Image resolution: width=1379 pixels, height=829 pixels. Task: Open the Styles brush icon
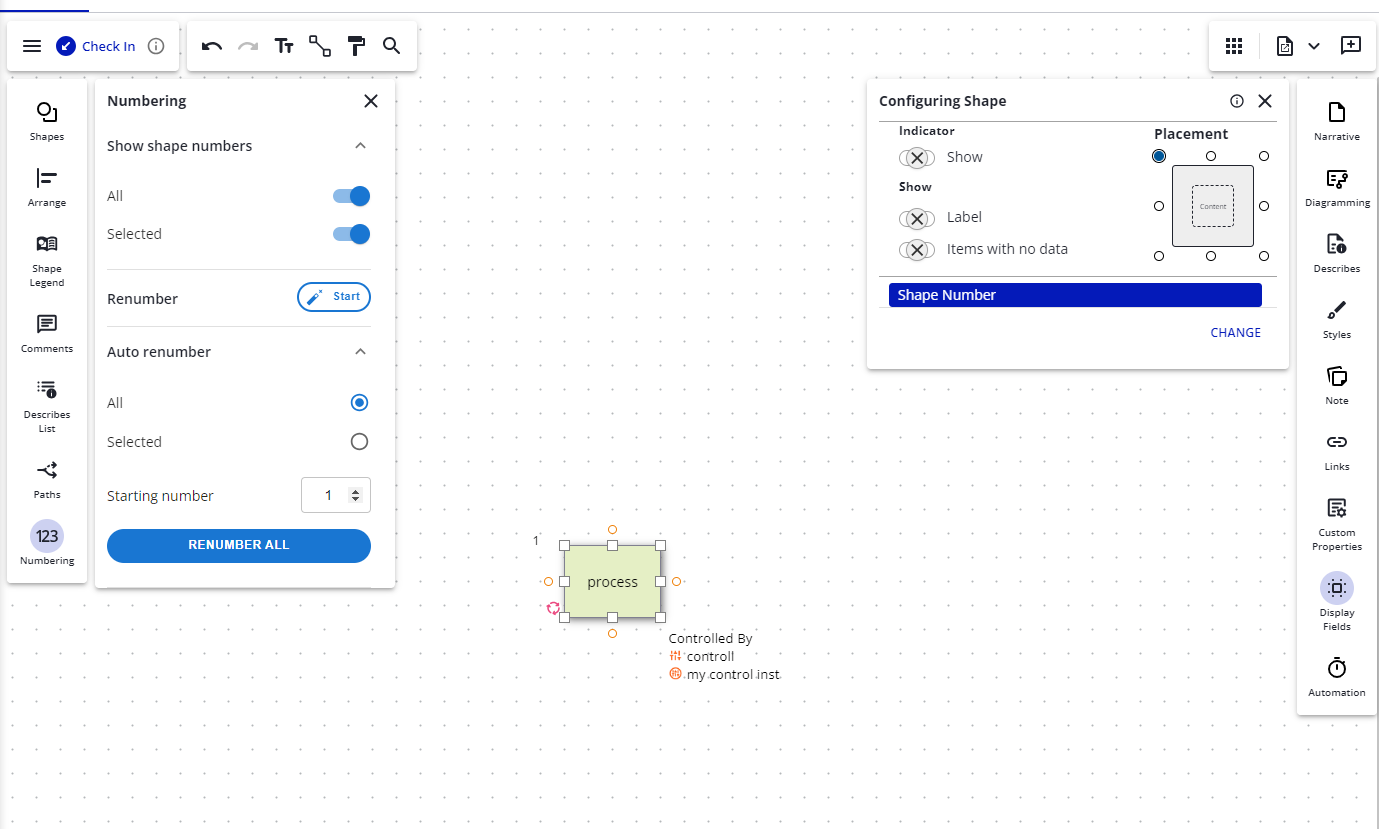[x=1336, y=311]
